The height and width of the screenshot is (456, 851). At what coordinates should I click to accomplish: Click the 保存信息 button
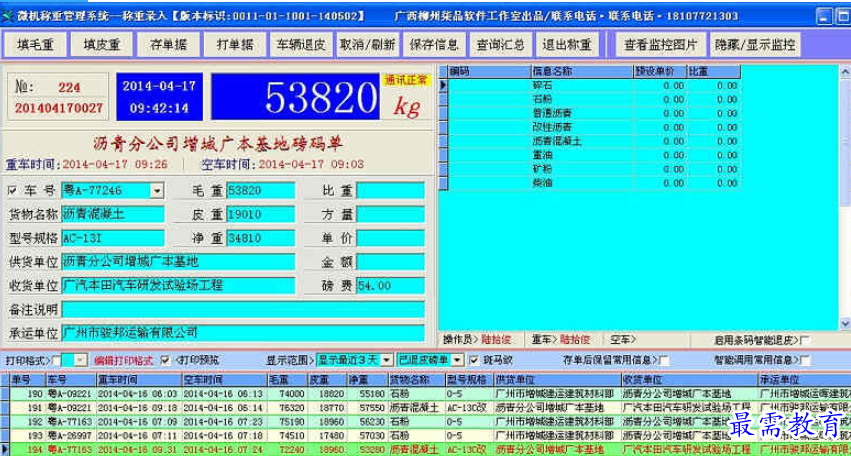tap(434, 45)
